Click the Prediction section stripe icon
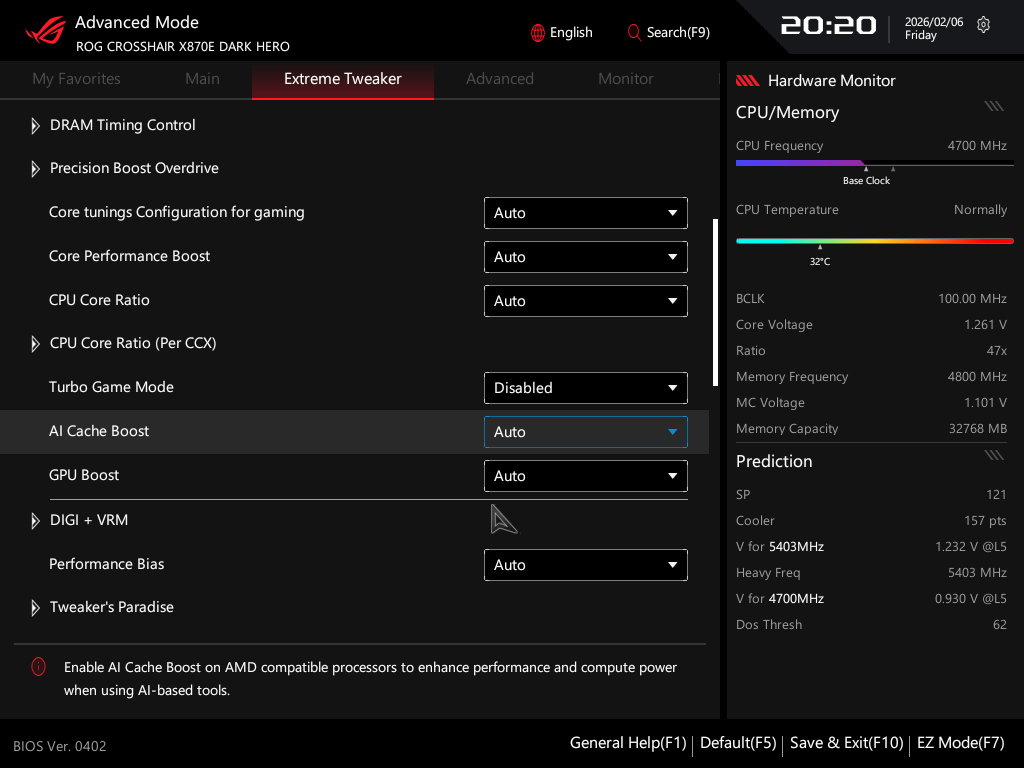The height and width of the screenshot is (768, 1024). point(993,455)
